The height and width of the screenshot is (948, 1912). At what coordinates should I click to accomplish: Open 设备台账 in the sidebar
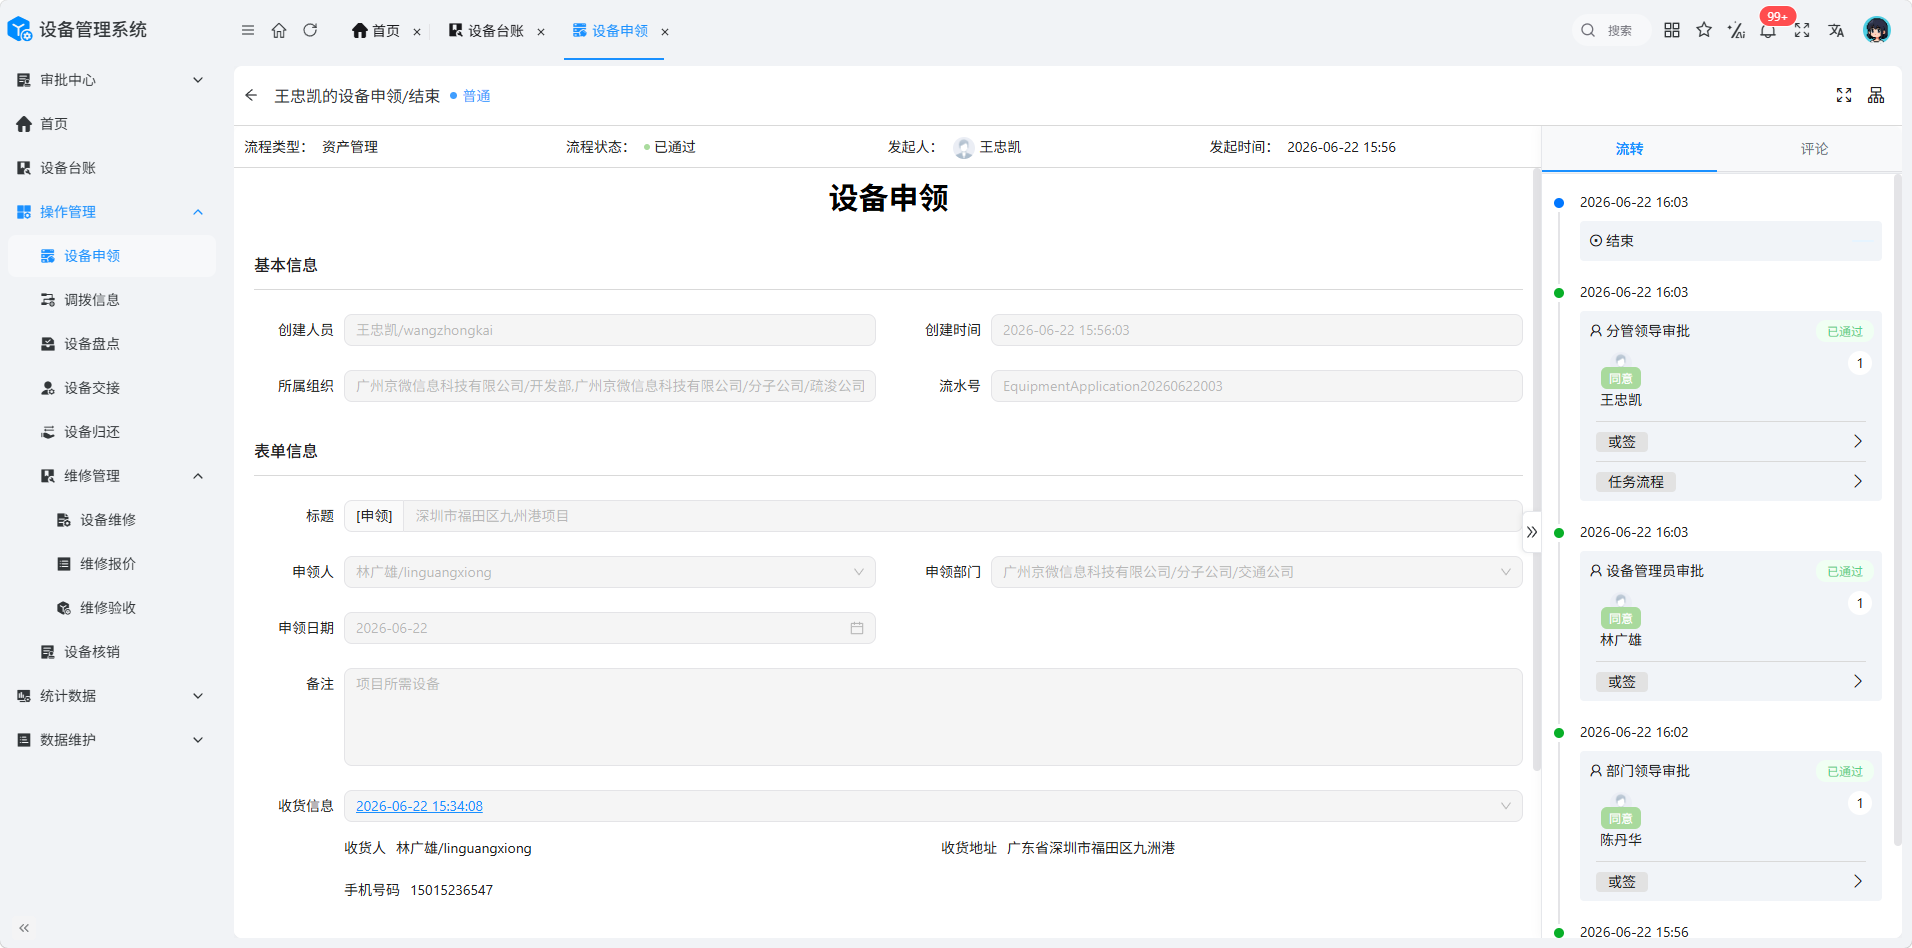click(110, 168)
